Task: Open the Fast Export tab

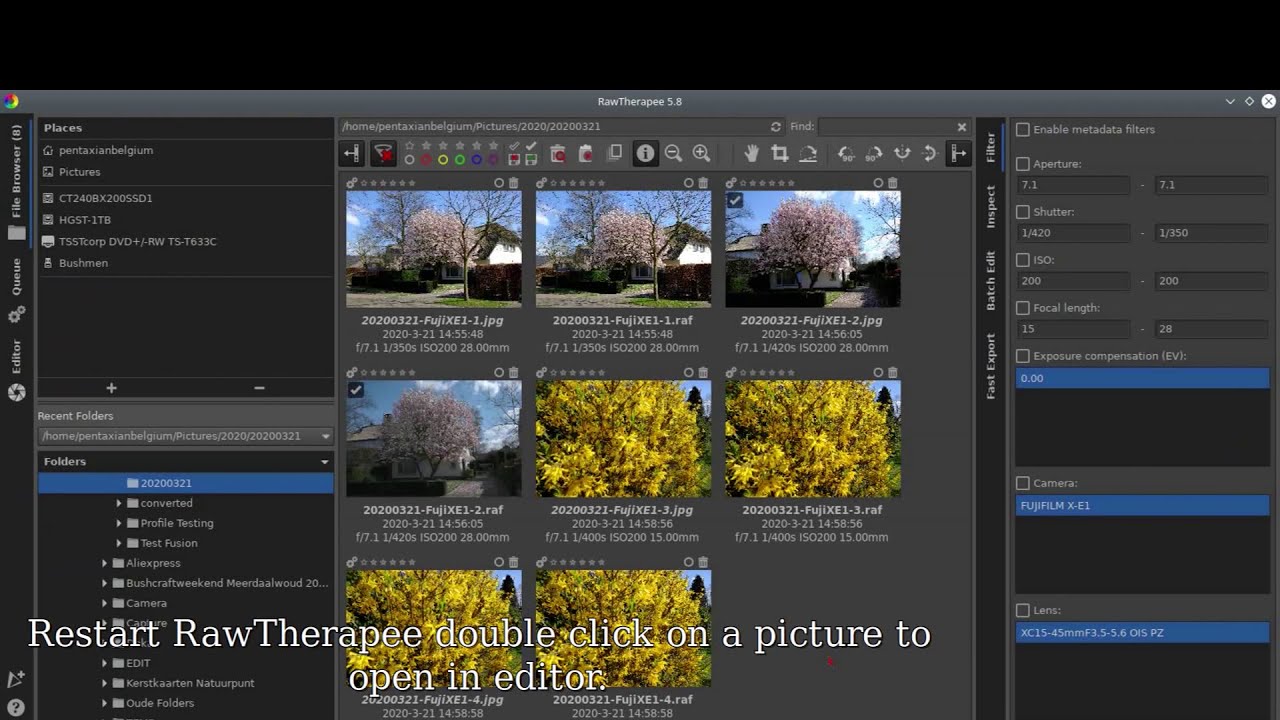Action: point(991,366)
